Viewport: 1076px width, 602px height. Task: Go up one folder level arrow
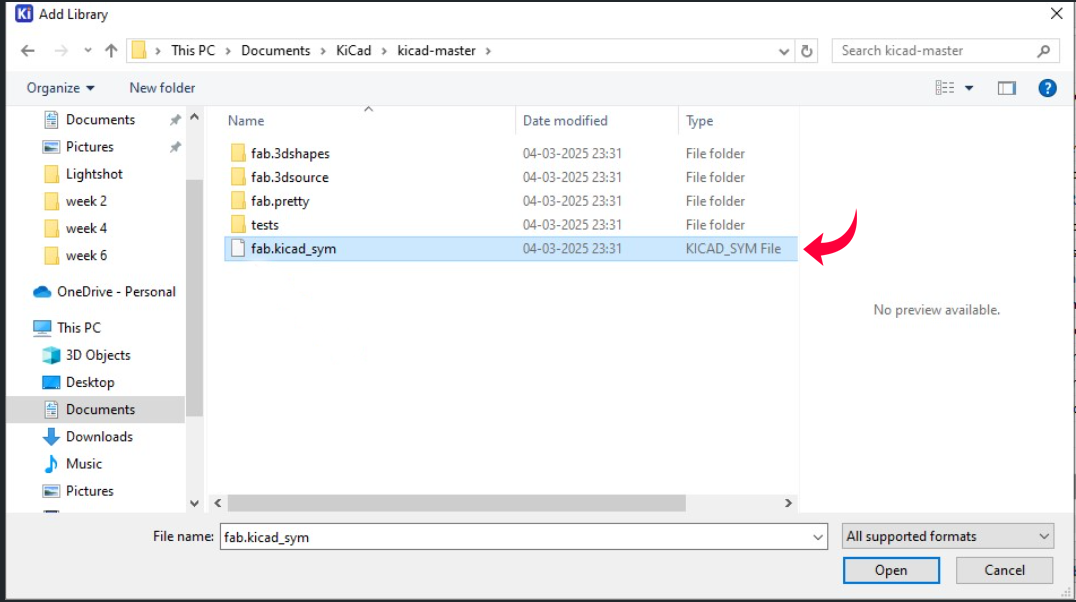[x=111, y=51]
